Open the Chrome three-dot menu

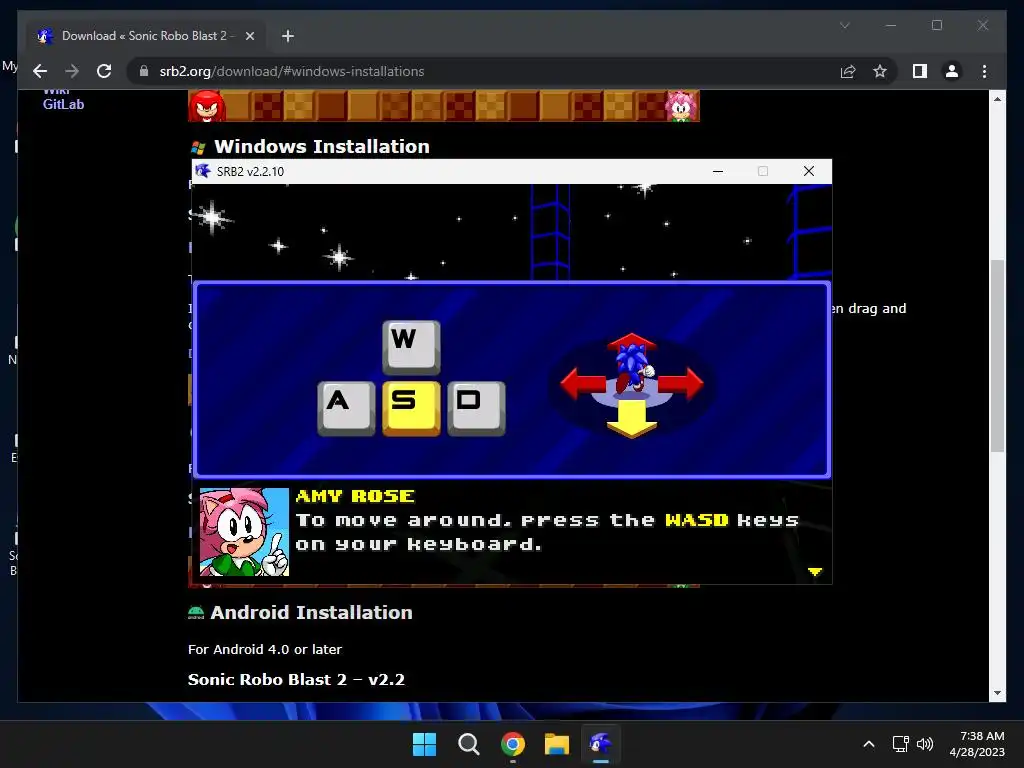tap(984, 71)
